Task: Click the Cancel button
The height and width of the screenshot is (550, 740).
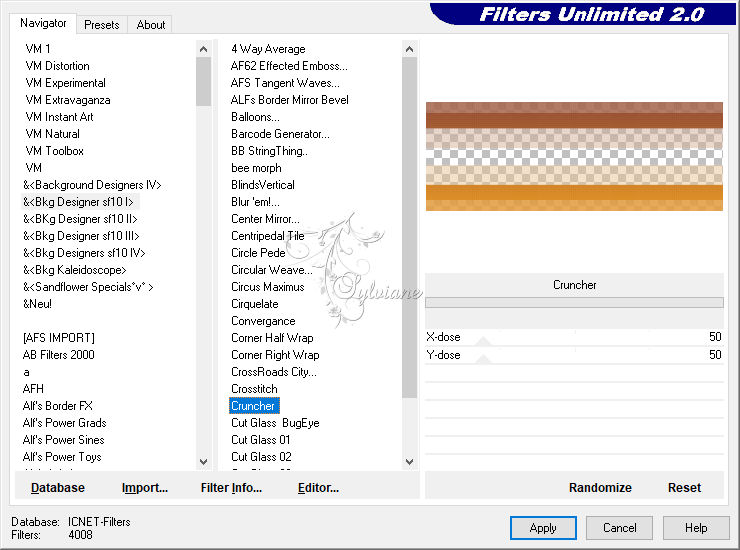Action: 619,528
